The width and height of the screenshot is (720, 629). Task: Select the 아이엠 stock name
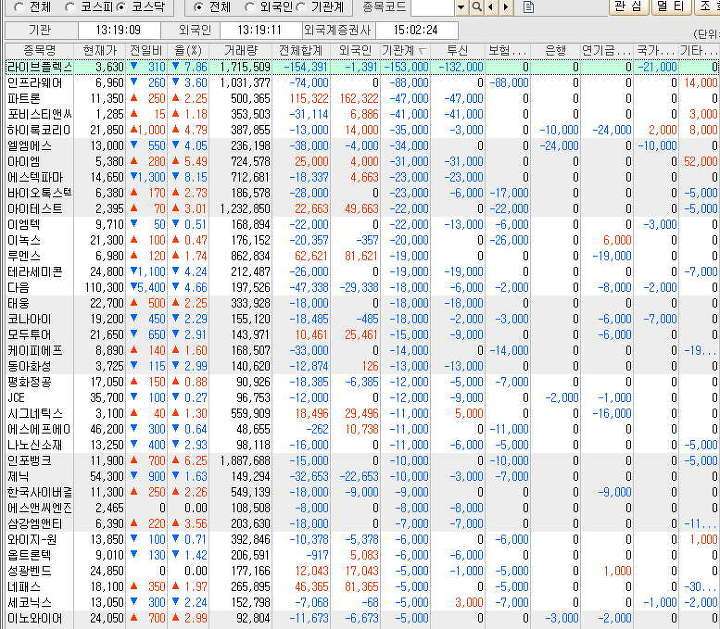[24, 162]
